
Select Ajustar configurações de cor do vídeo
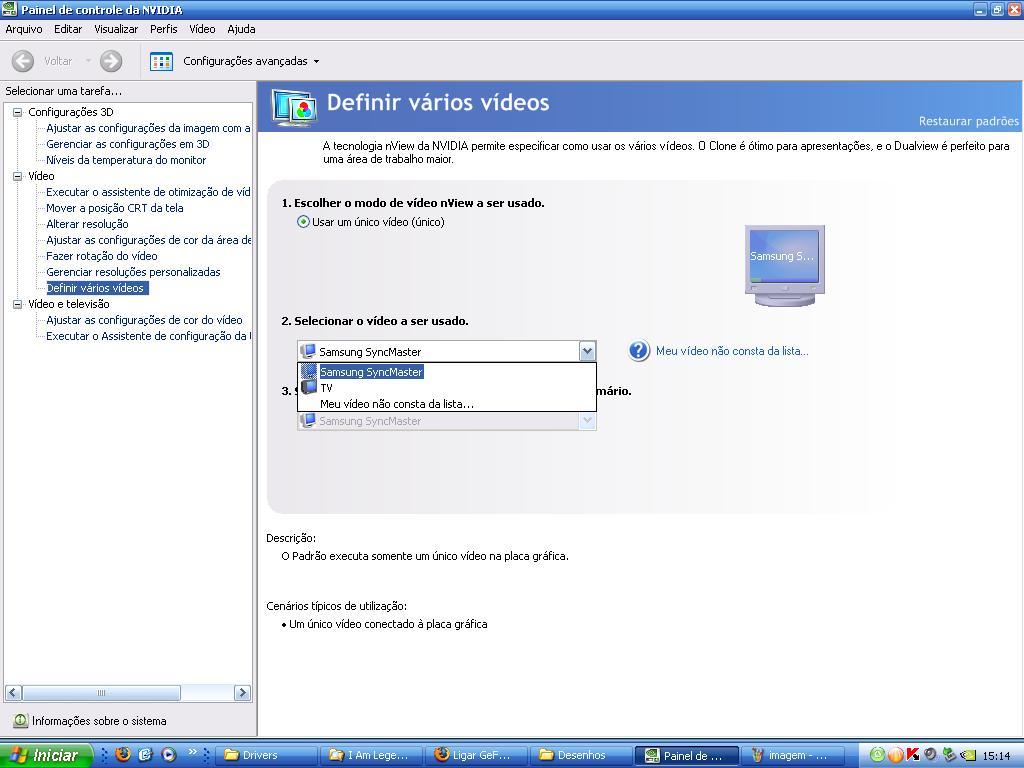click(144, 320)
